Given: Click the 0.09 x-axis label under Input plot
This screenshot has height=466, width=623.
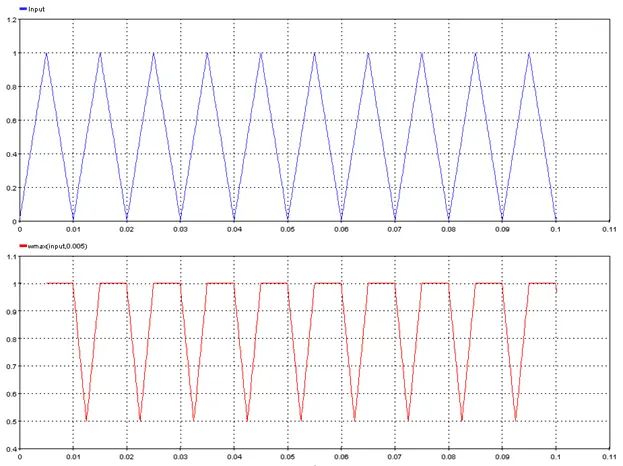Looking at the screenshot, I should pyautogui.click(x=502, y=229).
